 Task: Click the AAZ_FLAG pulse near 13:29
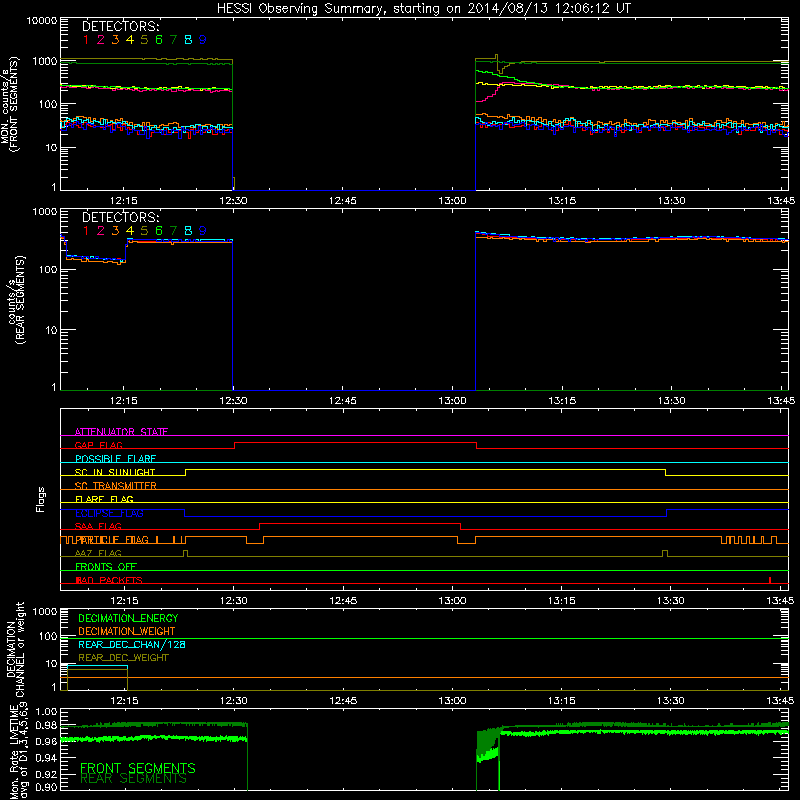(x=665, y=553)
